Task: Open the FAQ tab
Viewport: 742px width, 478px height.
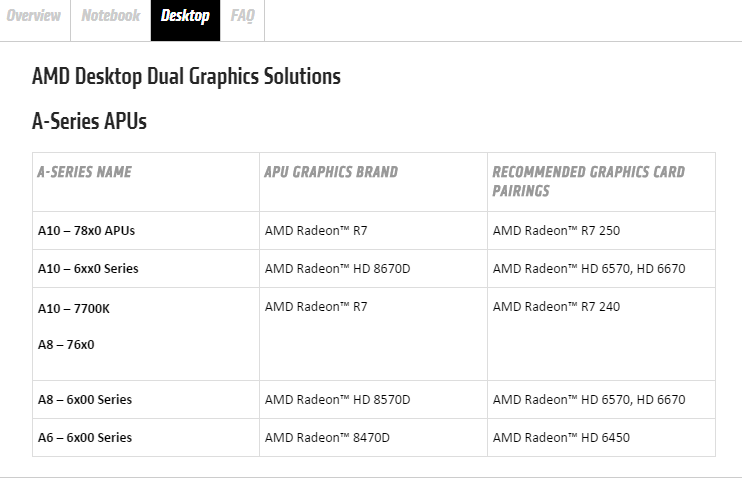Action: (x=242, y=16)
